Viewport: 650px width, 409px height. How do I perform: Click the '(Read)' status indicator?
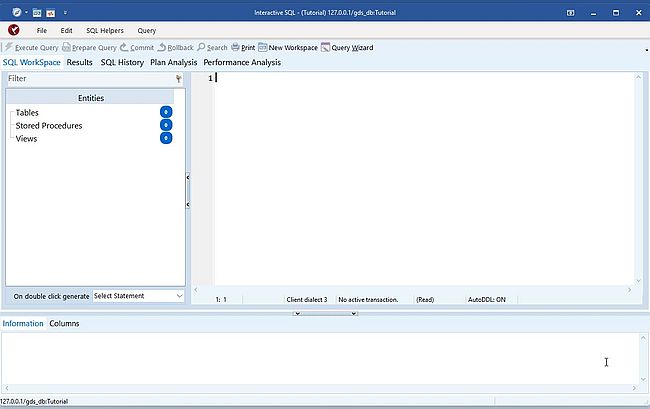tap(425, 300)
